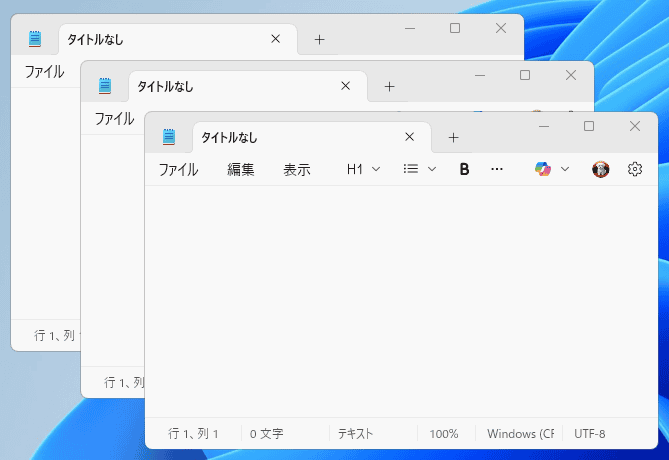669x460 pixels.
Task: Select タイトルなし tab in the middle window
Action: [x=247, y=87]
